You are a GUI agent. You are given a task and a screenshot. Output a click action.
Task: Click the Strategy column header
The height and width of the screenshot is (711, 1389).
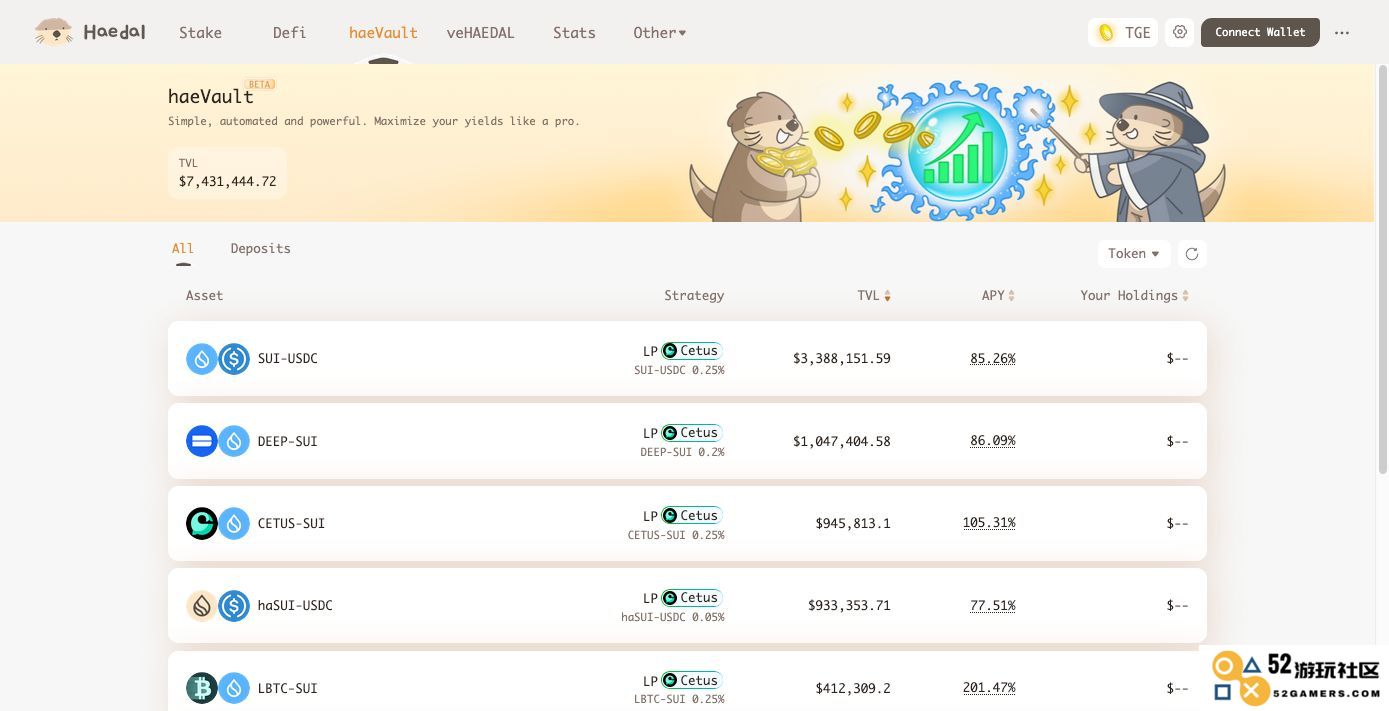(x=694, y=296)
